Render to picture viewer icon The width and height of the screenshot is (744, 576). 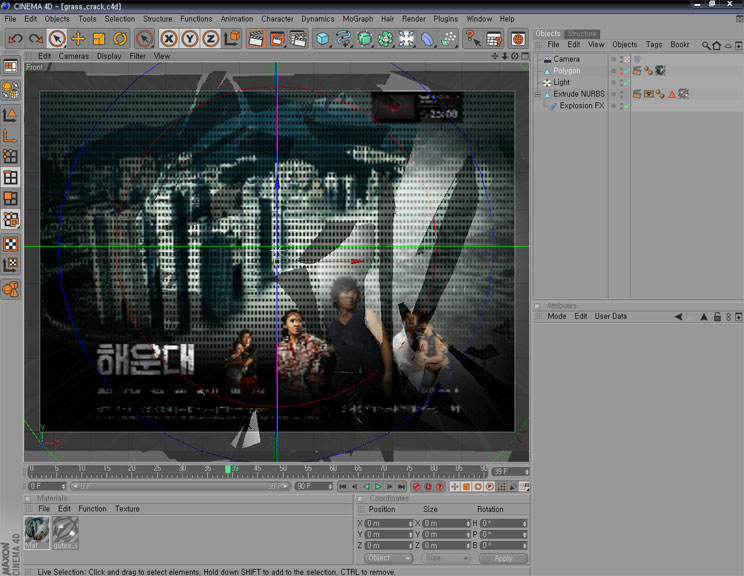(x=277, y=38)
